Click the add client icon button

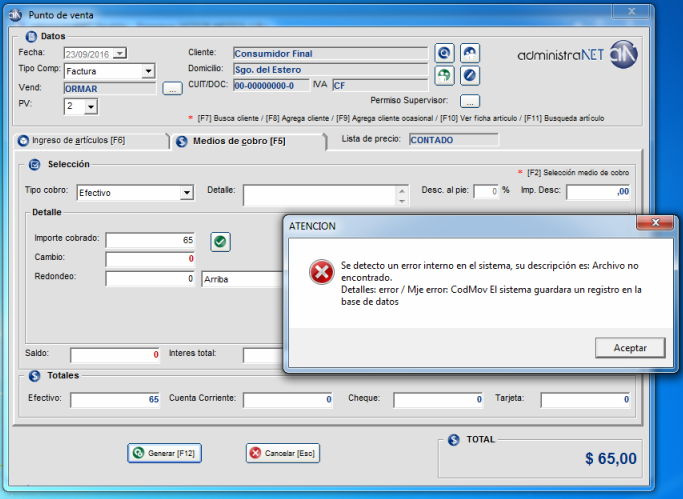tap(469, 53)
